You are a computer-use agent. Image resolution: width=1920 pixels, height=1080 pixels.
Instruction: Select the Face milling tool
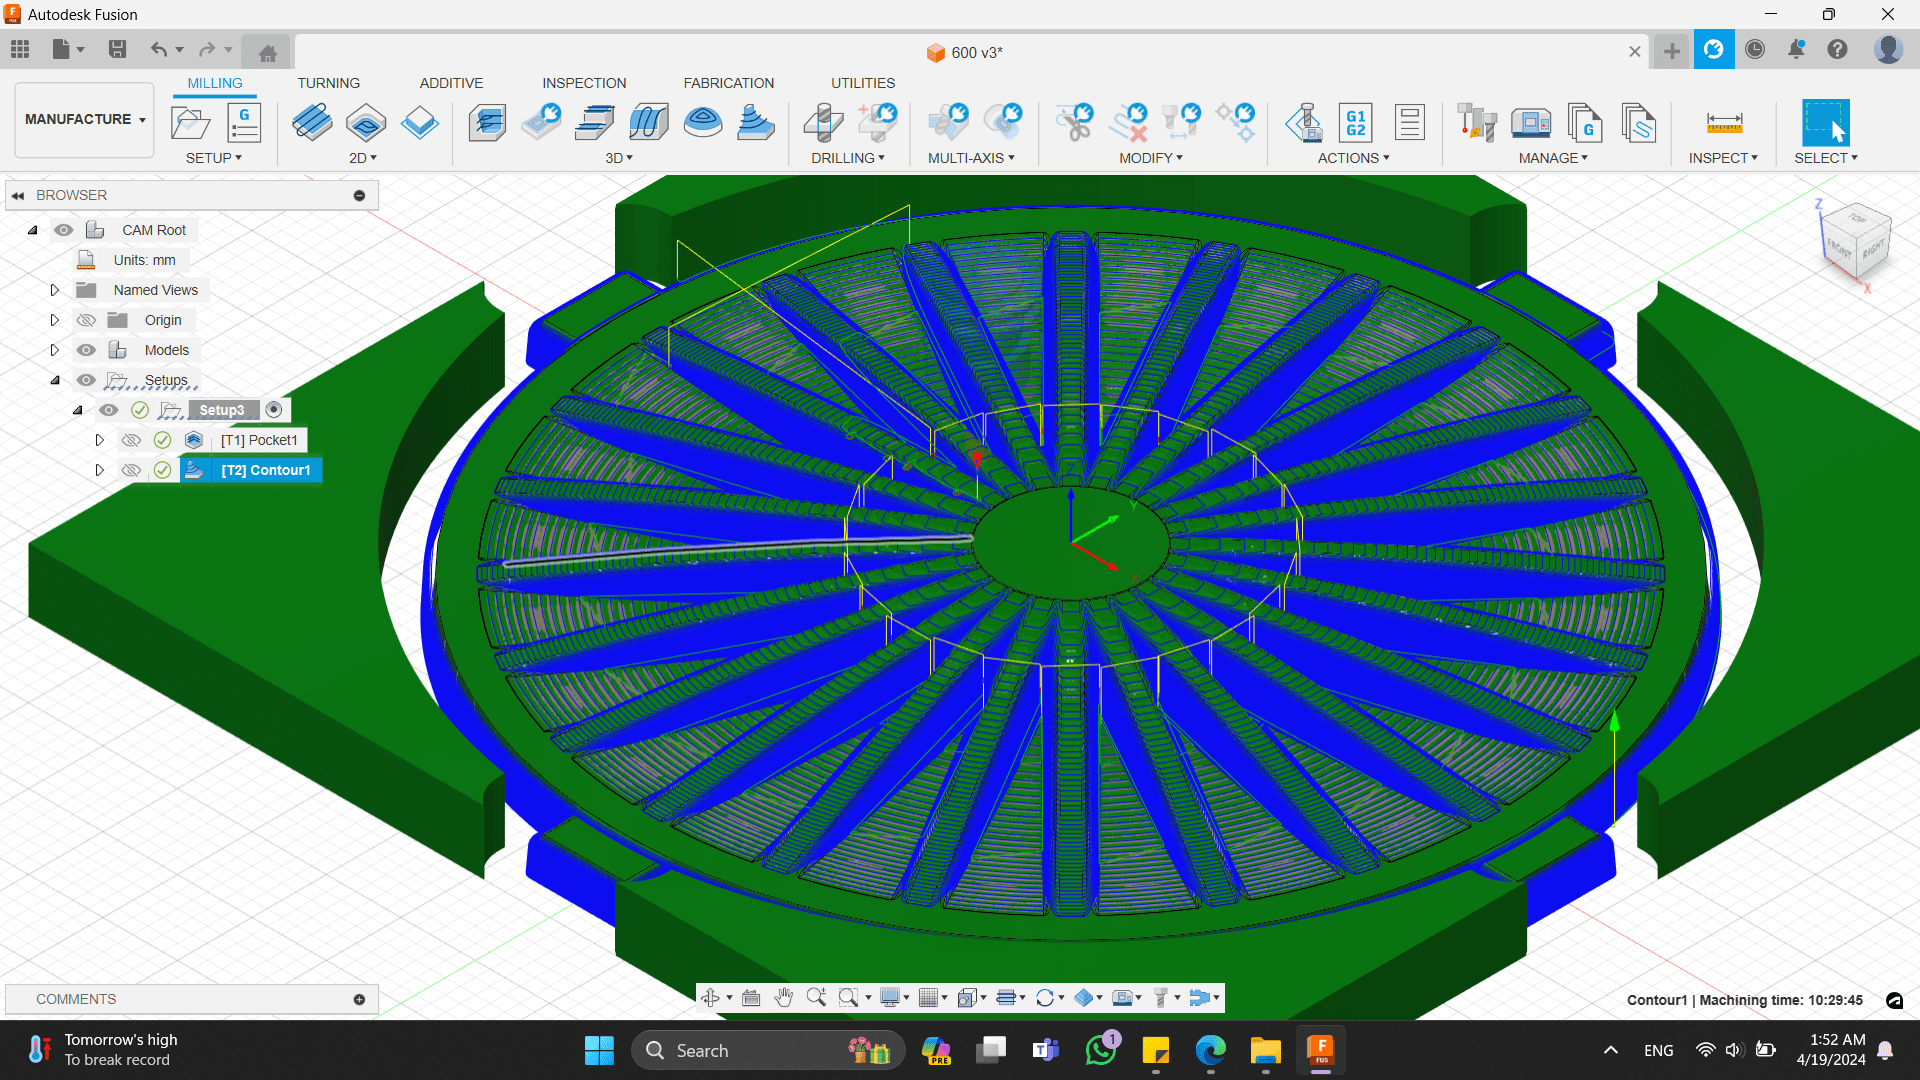420,123
